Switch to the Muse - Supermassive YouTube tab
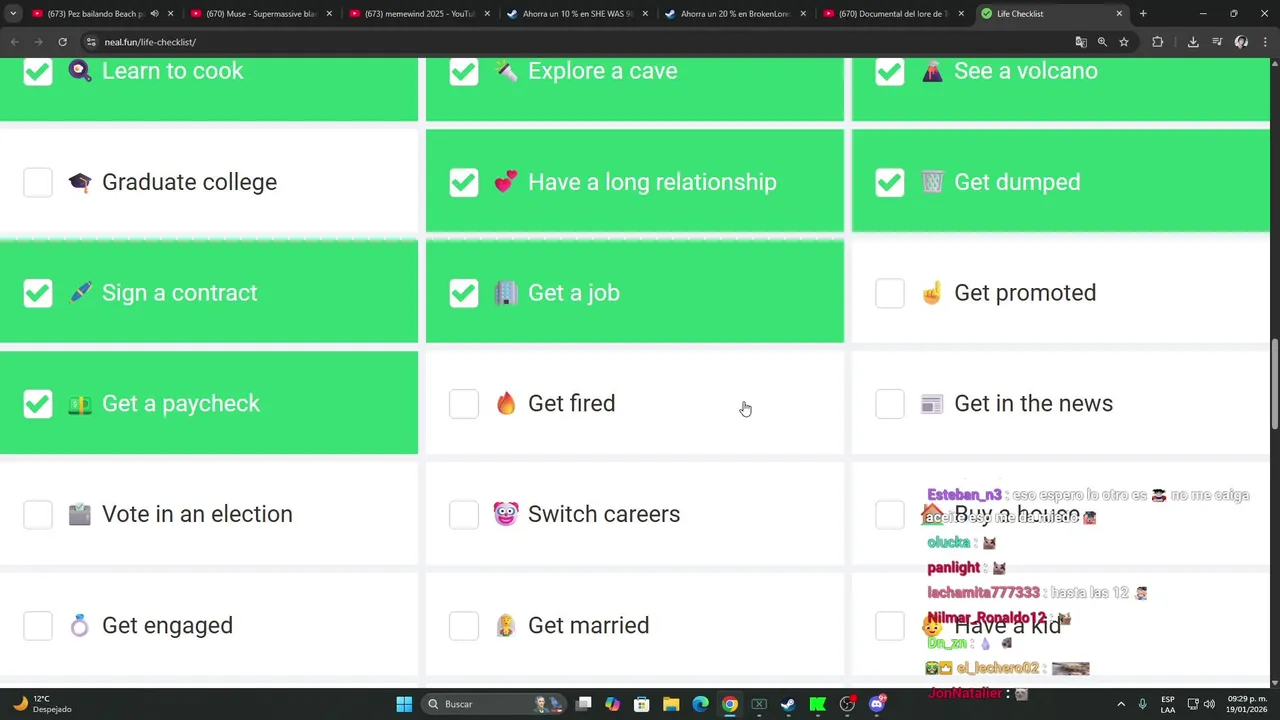This screenshot has height=720, width=1280. (260, 14)
